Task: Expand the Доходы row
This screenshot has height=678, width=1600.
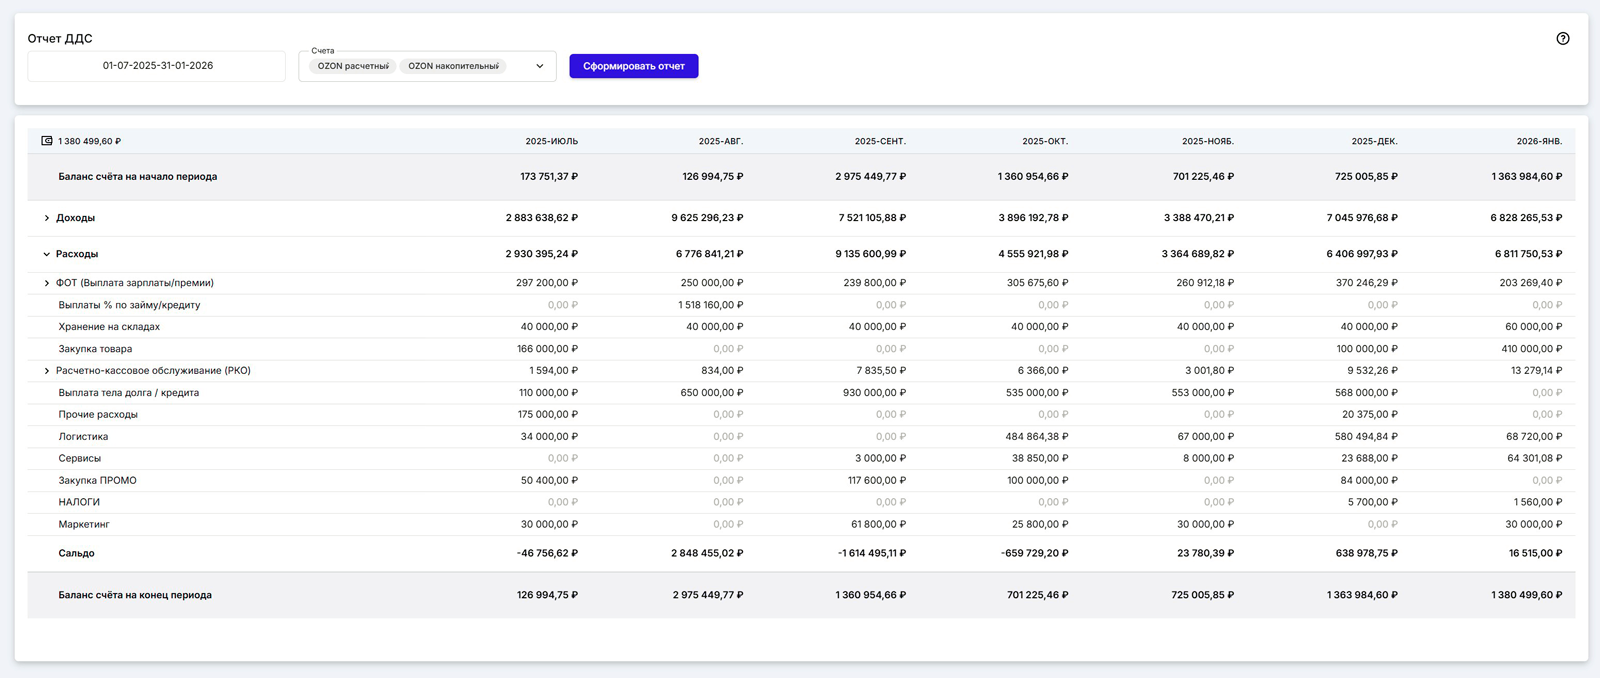Action: [x=47, y=218]
